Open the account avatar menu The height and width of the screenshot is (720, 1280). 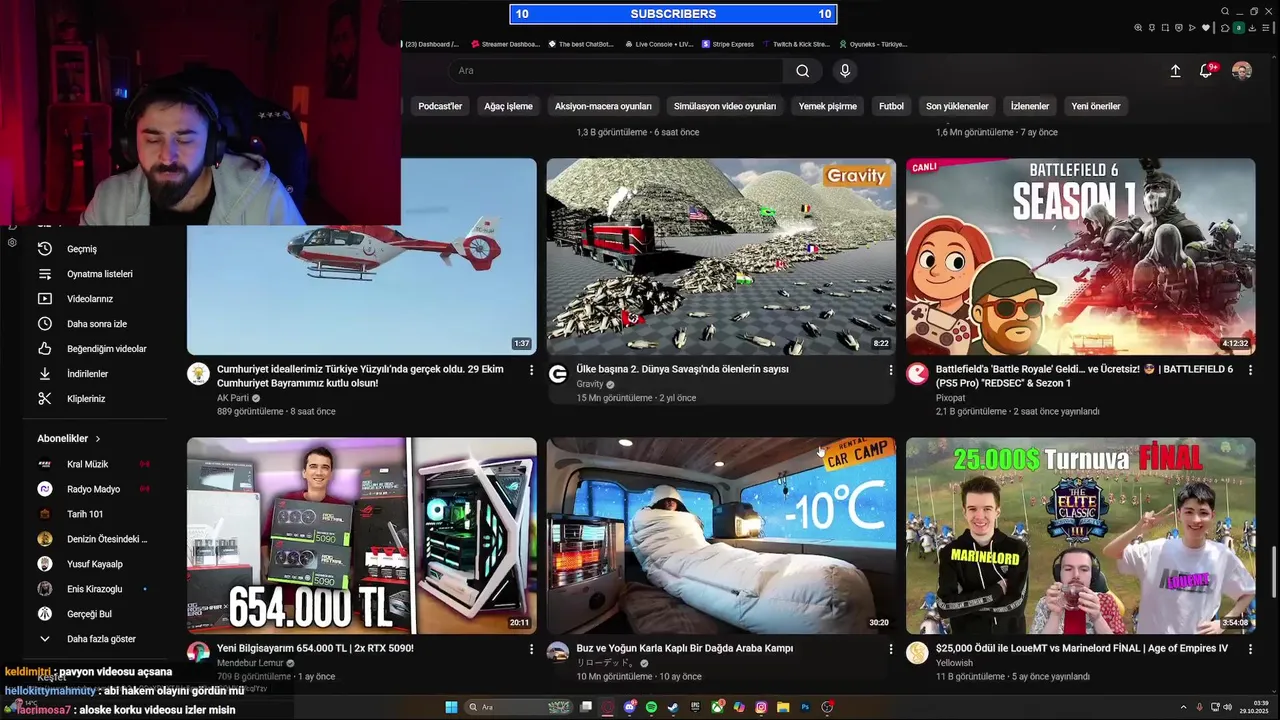click(1241, 71)
